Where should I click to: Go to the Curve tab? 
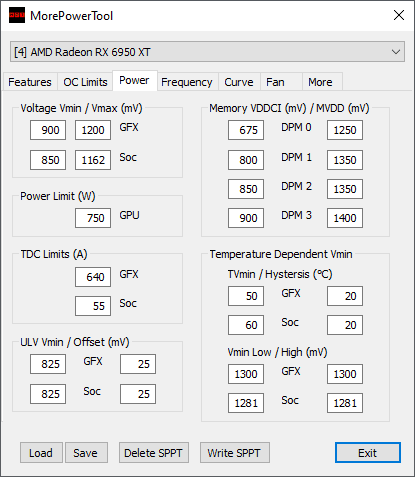(239, 82)
